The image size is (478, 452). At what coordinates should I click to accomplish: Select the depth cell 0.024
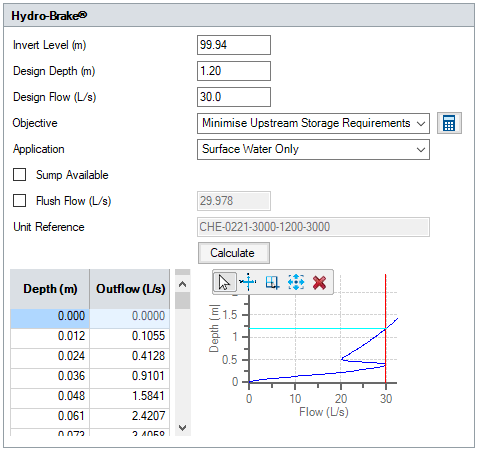click(50, 358)
